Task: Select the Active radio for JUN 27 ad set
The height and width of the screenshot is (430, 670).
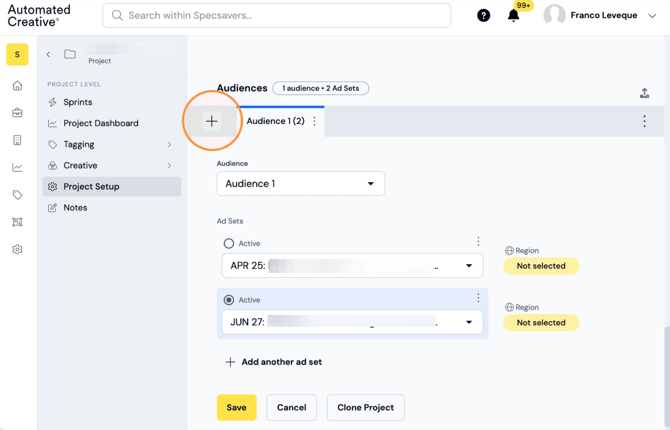Action: tap(229, 300)
